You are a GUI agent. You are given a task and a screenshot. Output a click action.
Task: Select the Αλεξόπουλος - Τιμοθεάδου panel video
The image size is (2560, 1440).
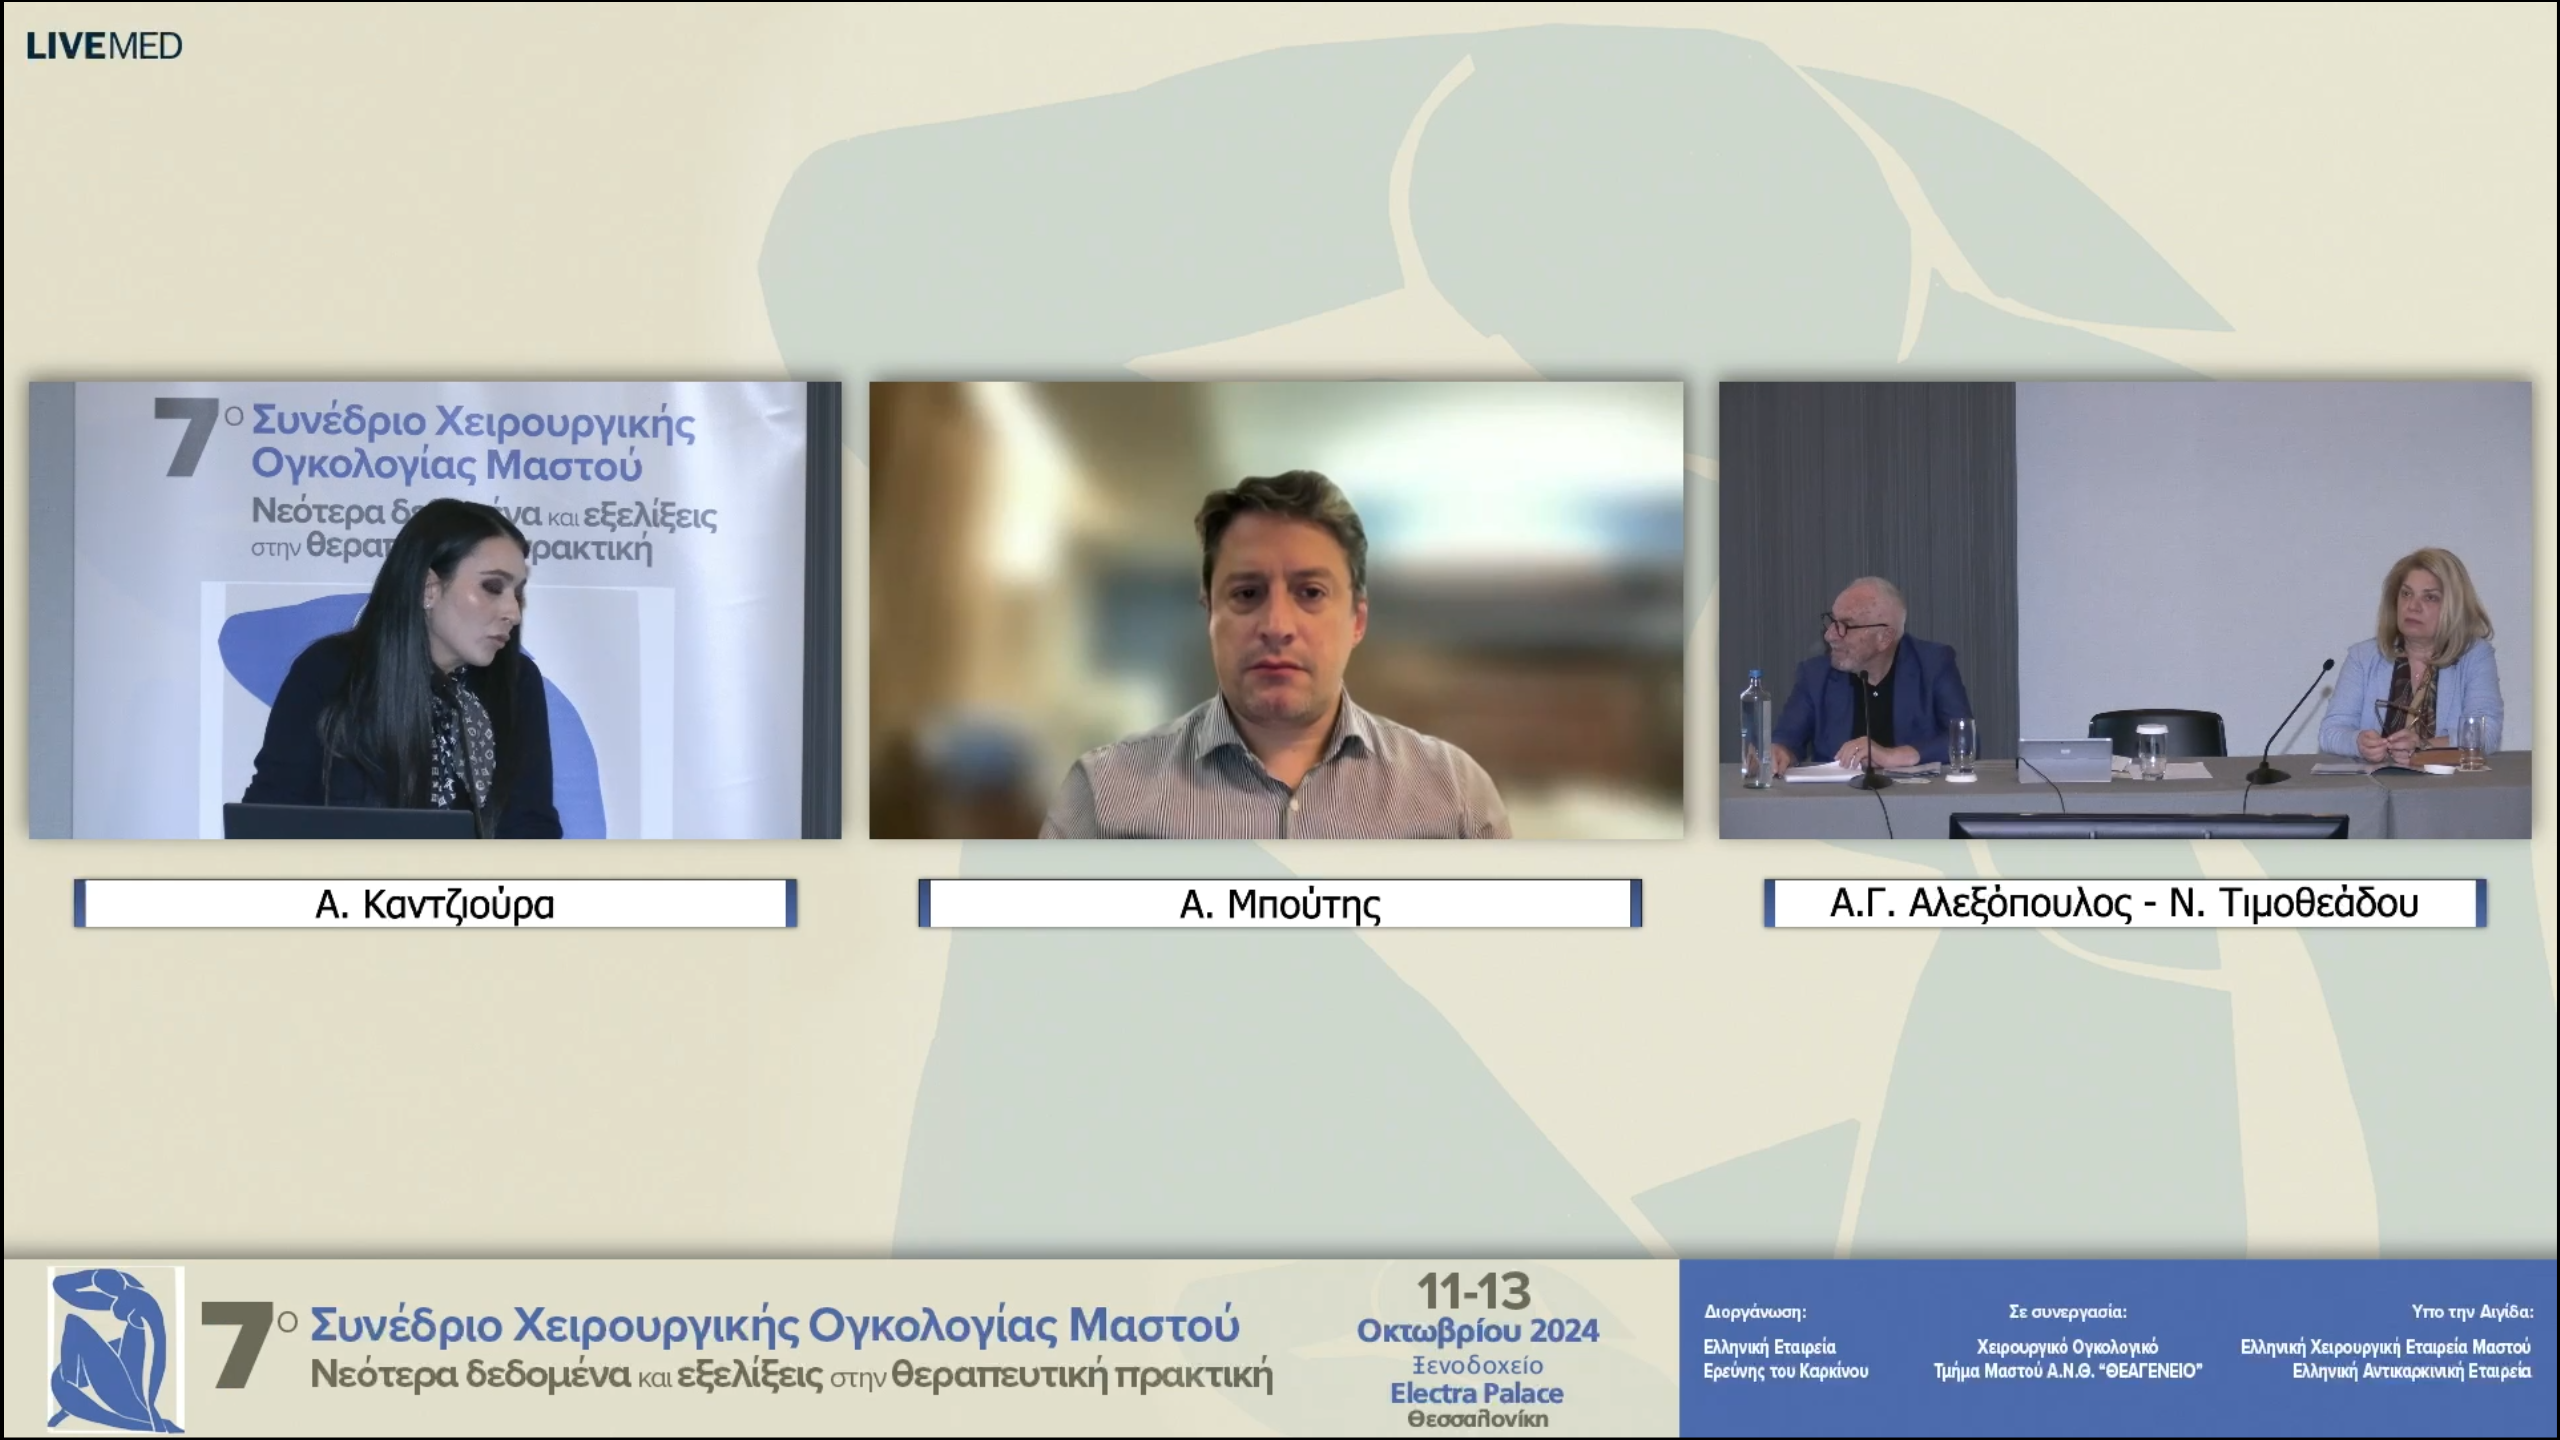2125,610
